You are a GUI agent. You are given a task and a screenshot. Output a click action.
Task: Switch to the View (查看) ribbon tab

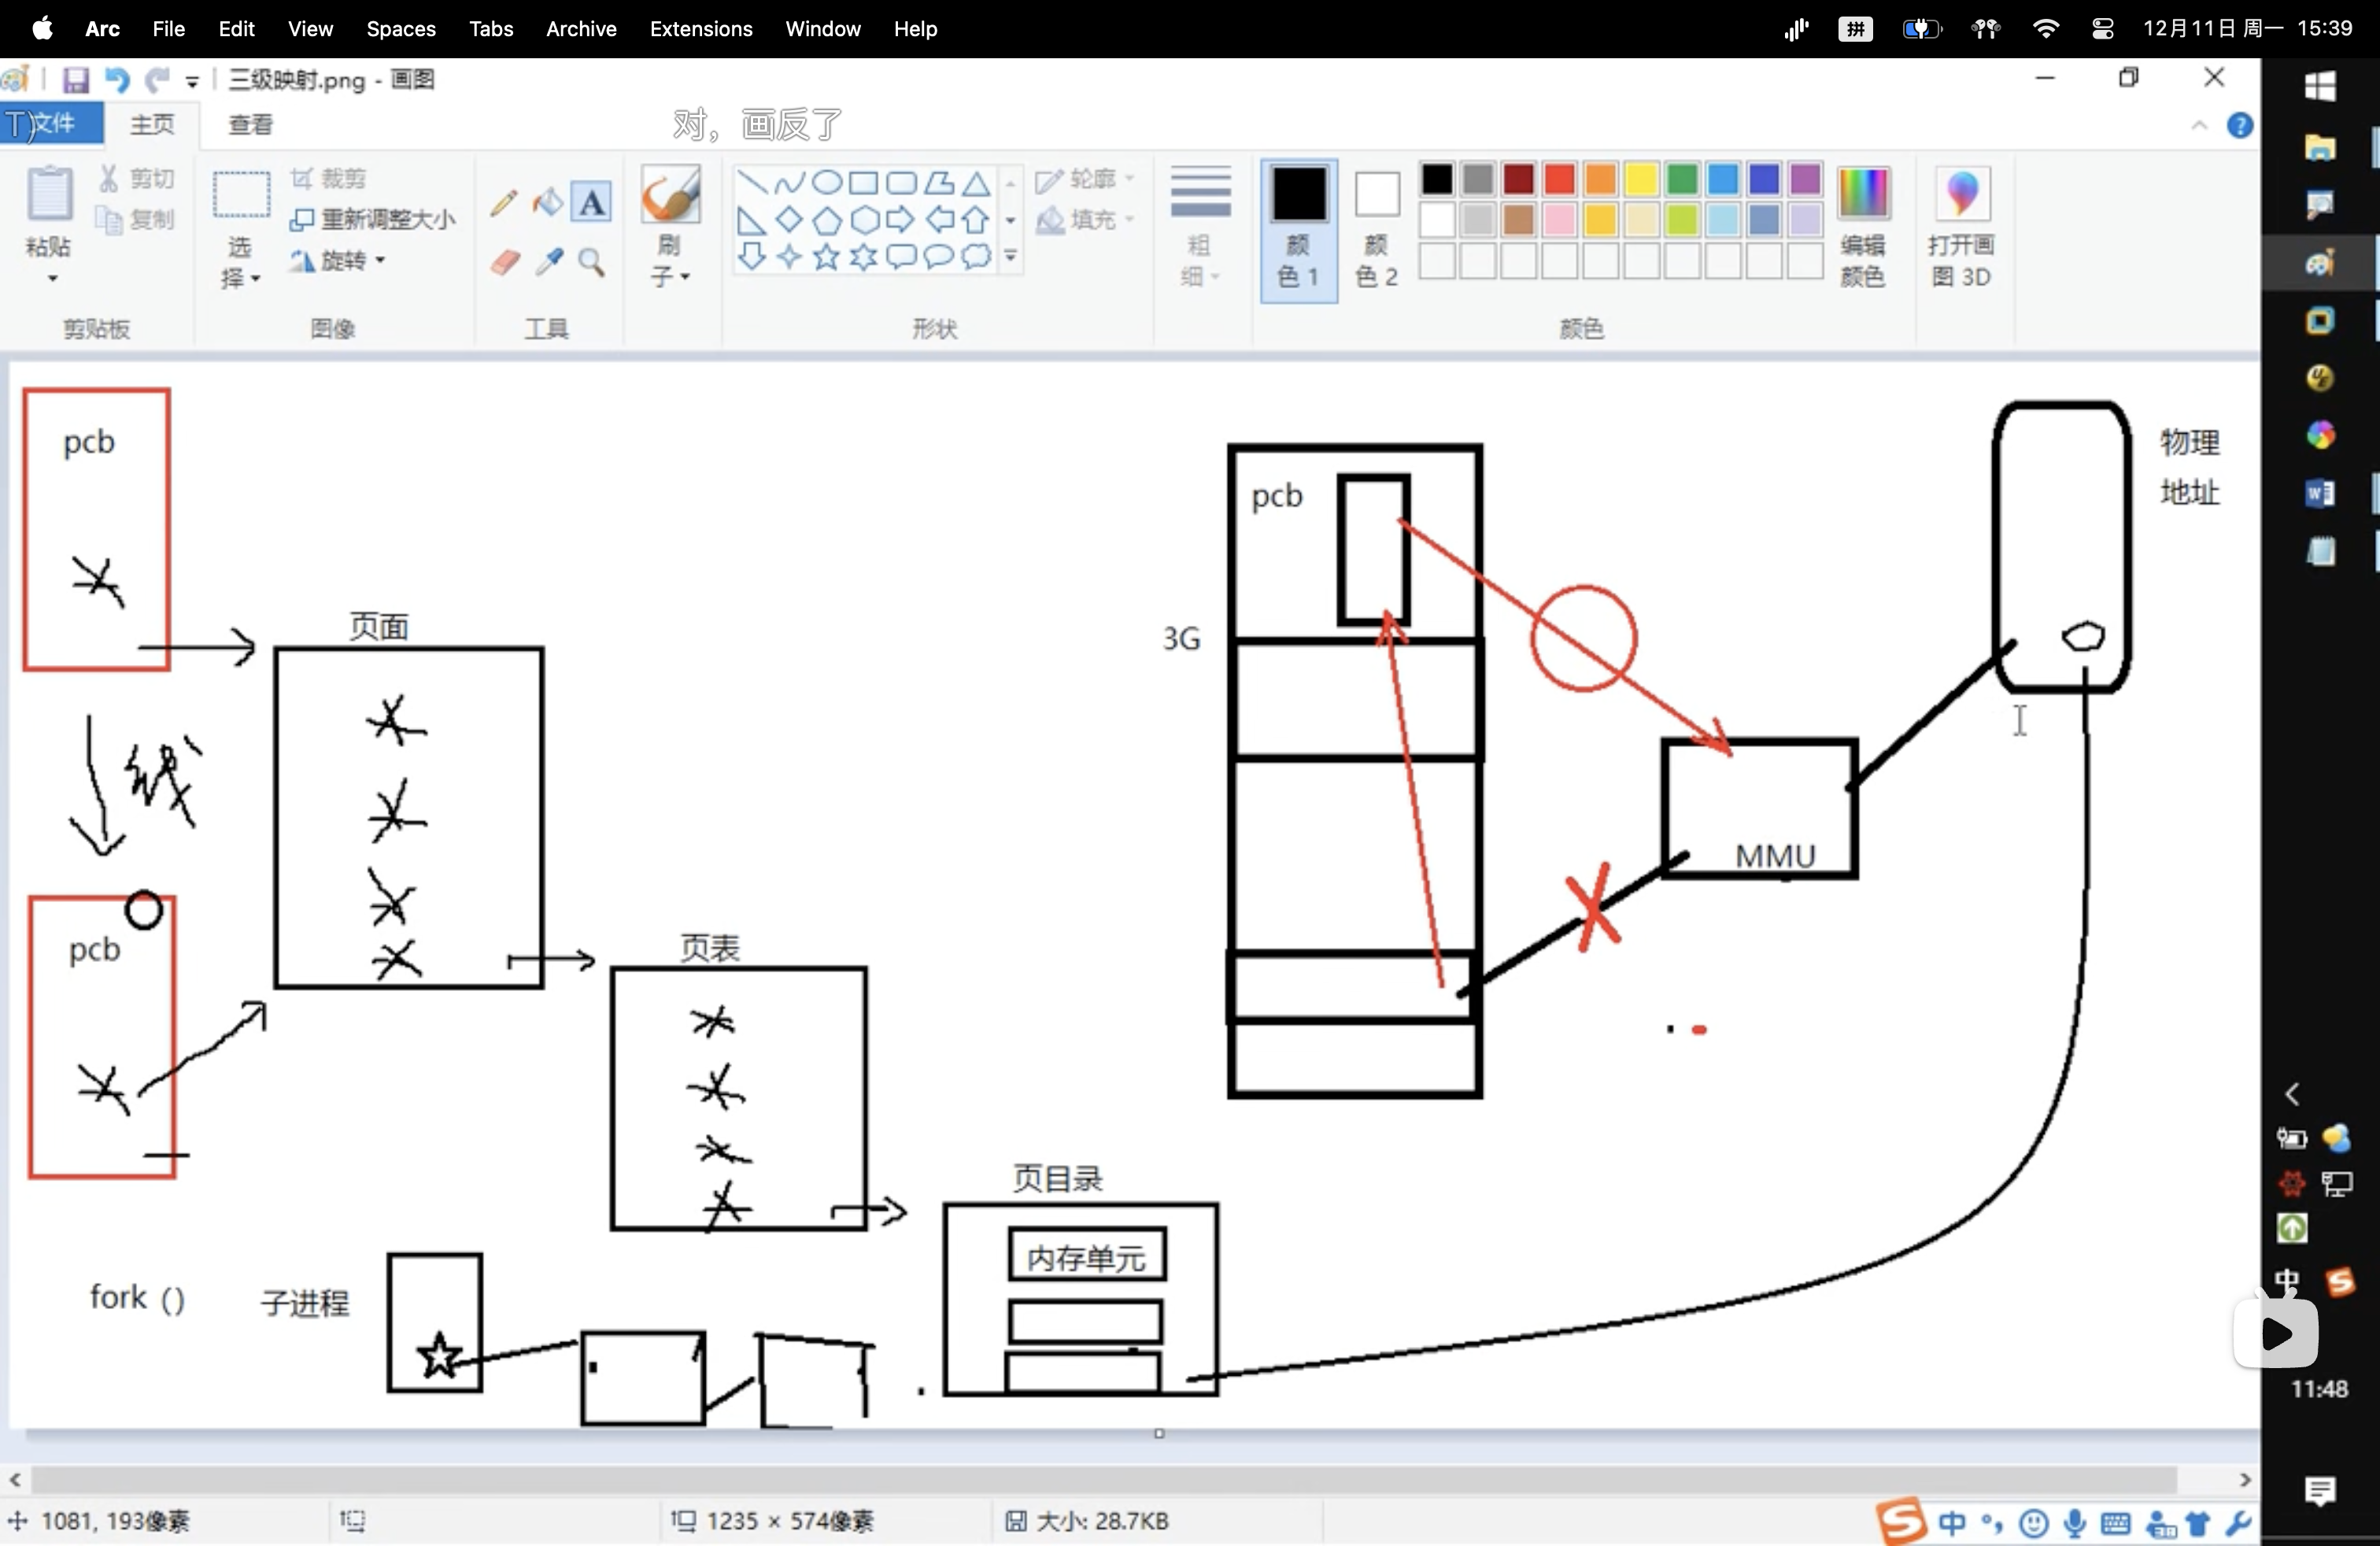(x=250, y=124)
